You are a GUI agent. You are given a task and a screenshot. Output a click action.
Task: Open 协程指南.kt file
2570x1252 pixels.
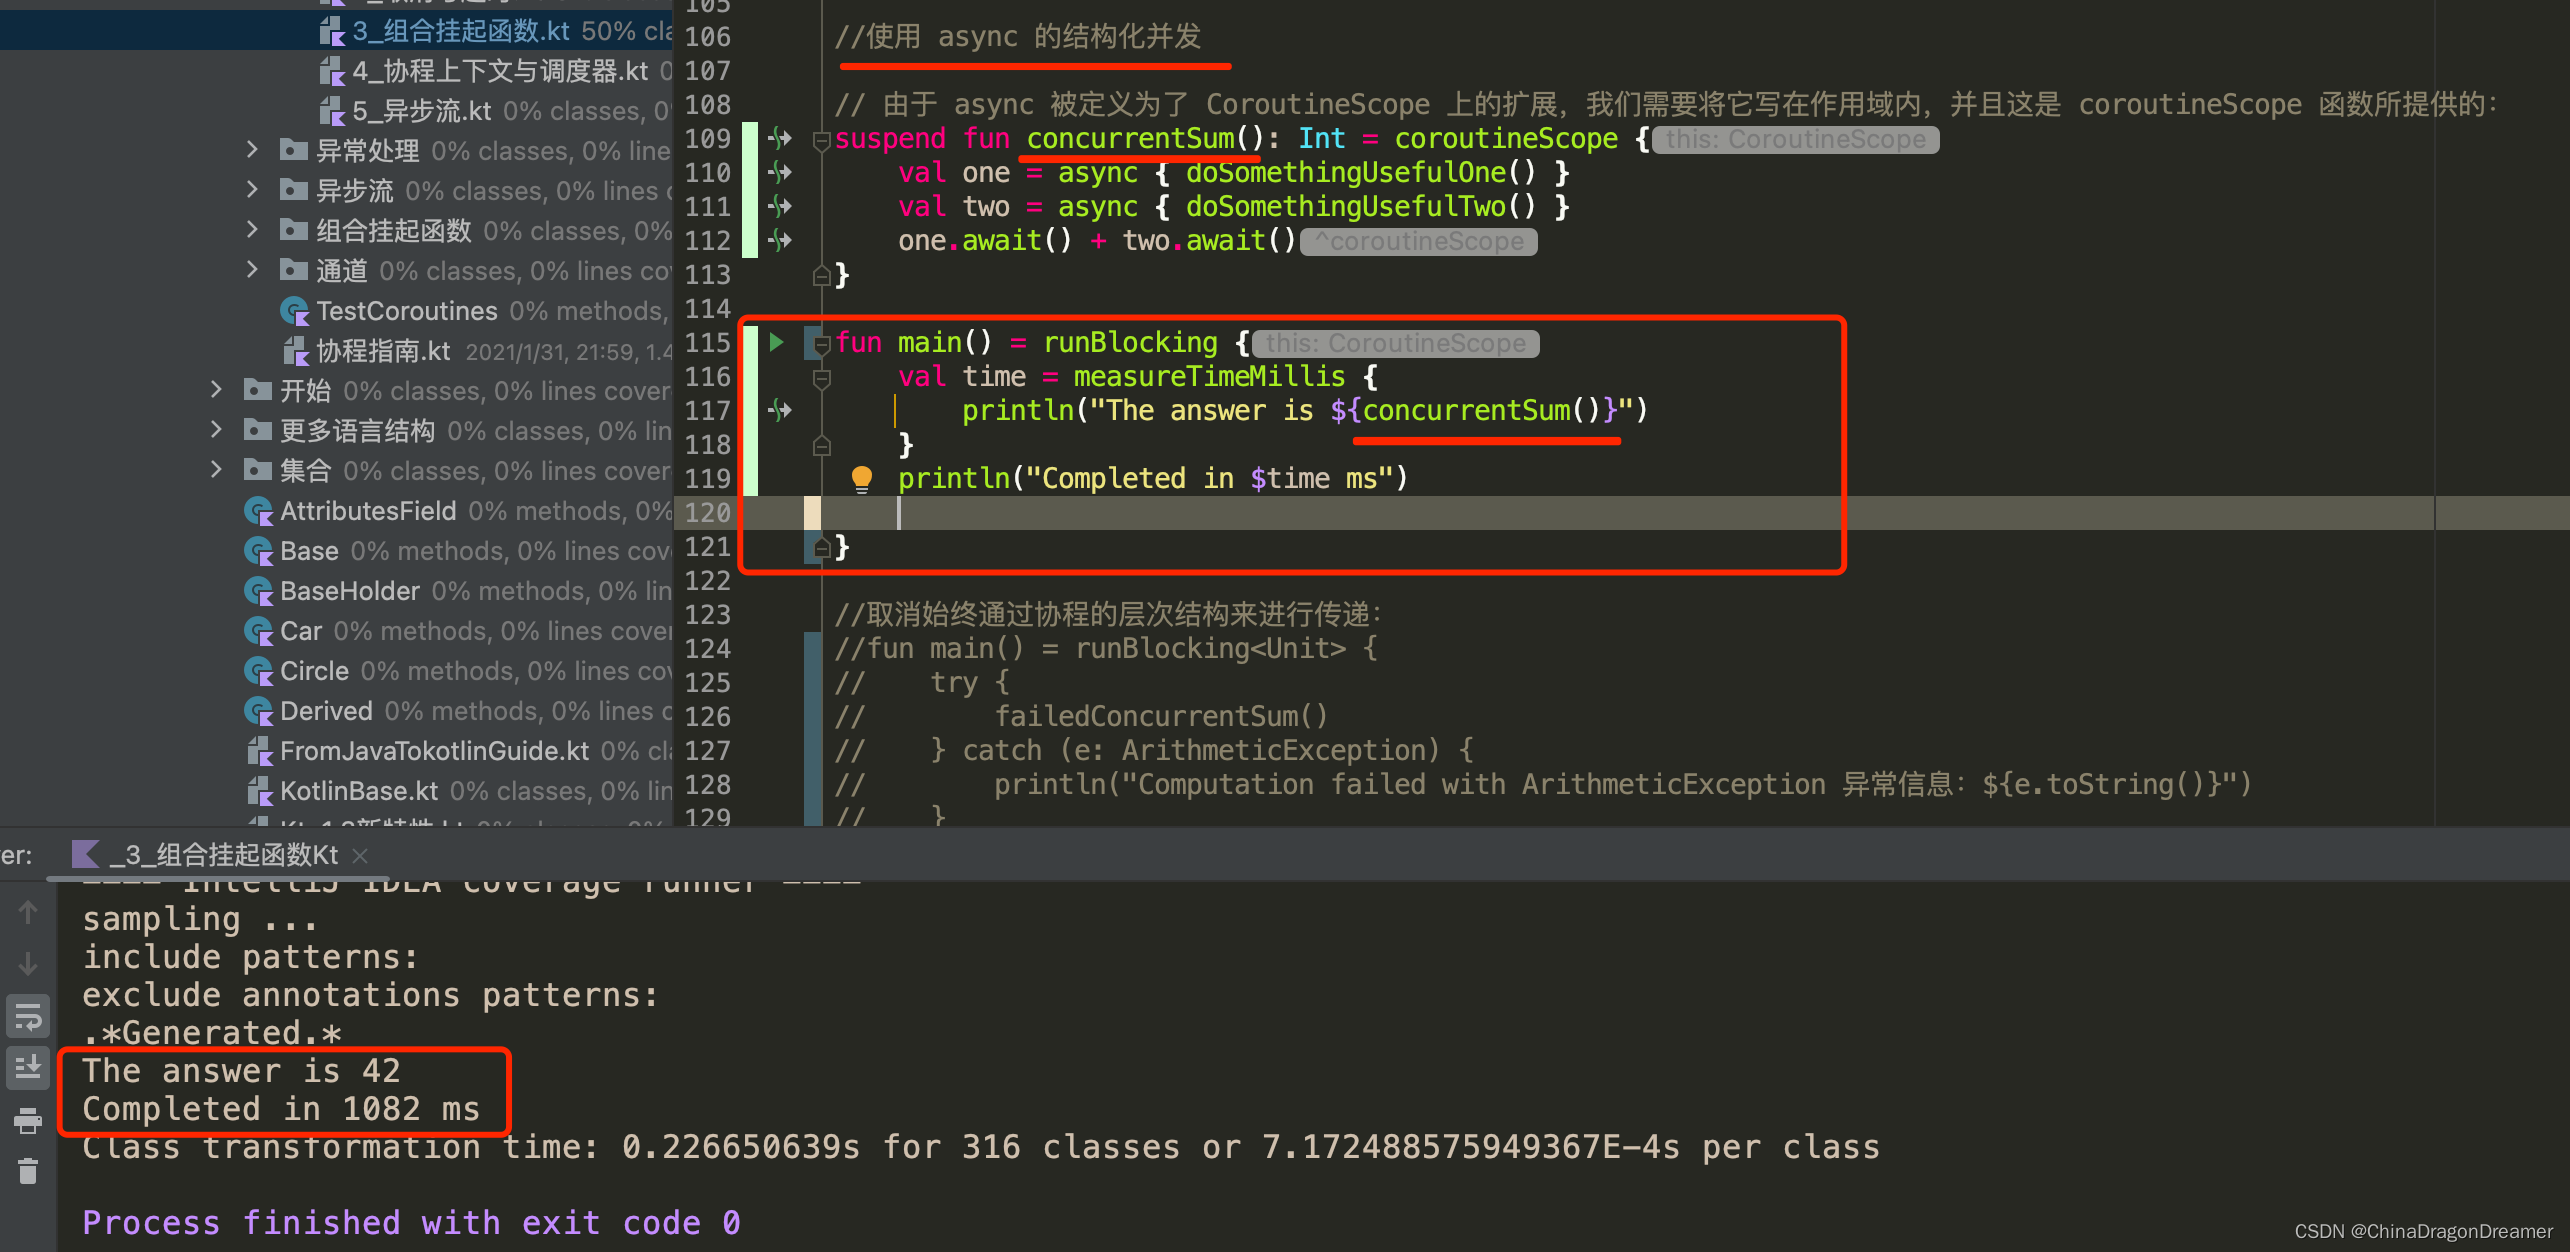pos(383,351)
